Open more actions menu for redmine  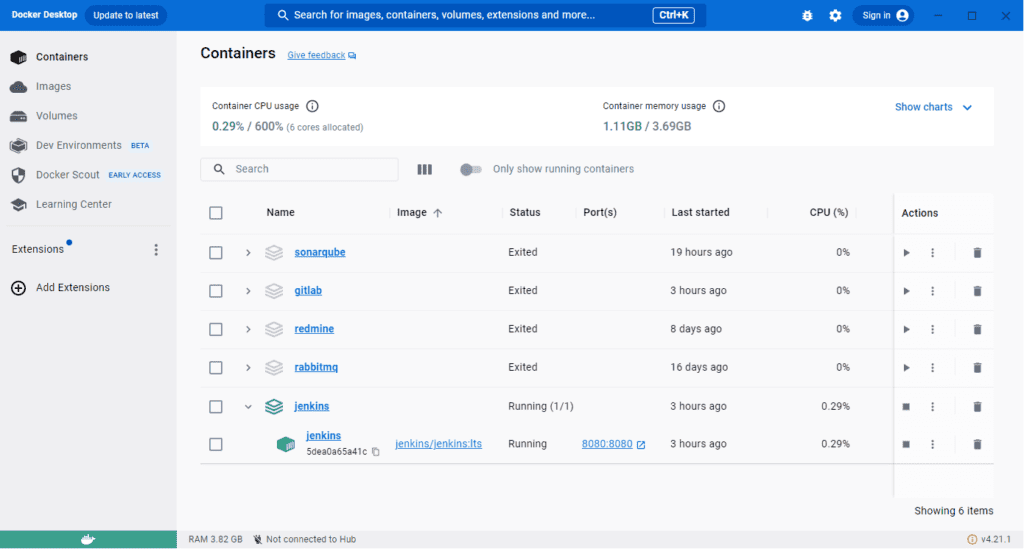(933, 330)
